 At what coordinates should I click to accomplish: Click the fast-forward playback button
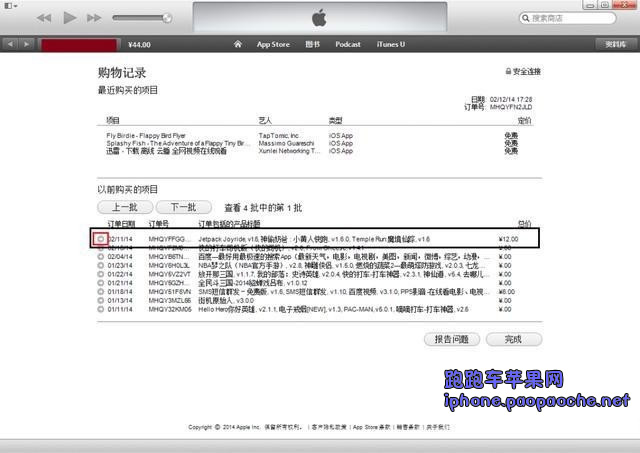(94, 18)
